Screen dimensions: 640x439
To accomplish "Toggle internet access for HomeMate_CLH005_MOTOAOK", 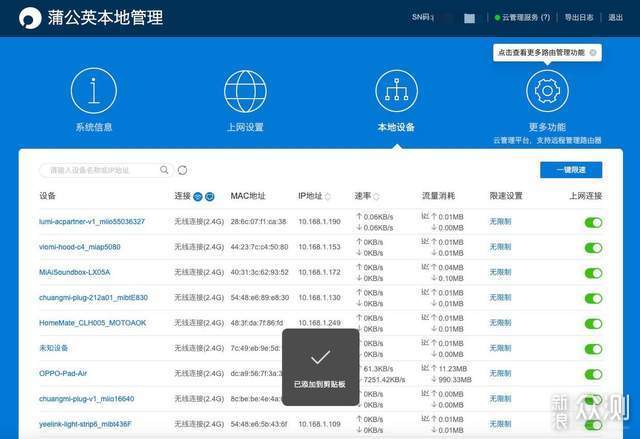I will pos(593,324).
